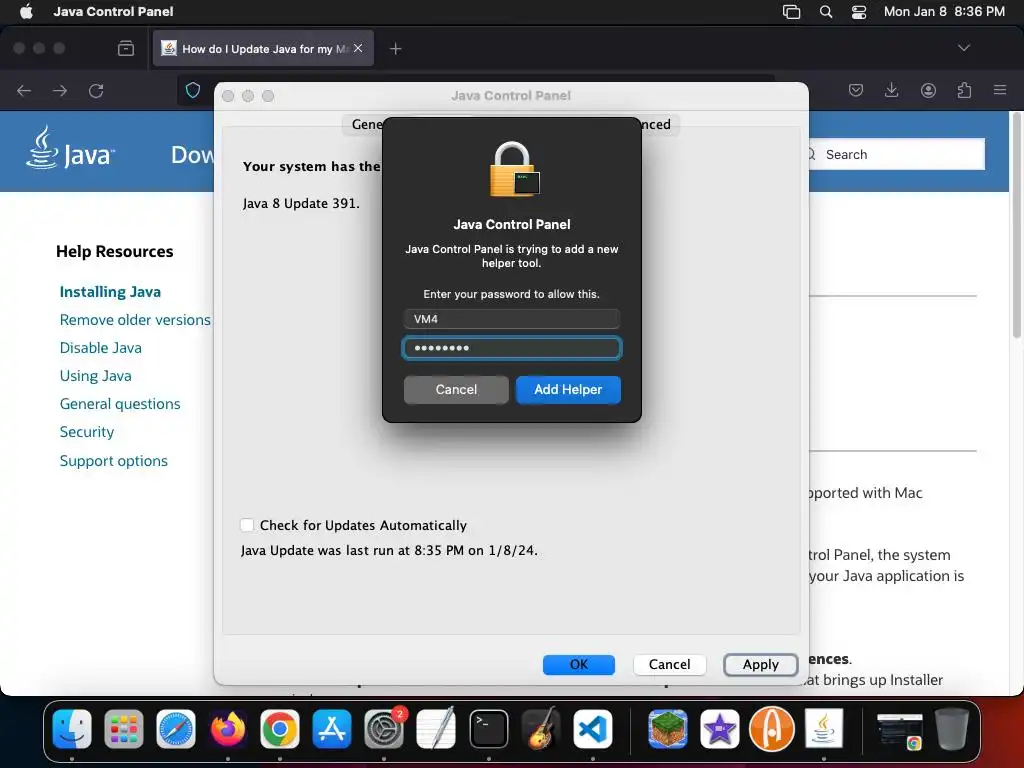Open the Firefox extensions icon
Viewport: 1024px width, 768px height.
[x=964, y=90]
